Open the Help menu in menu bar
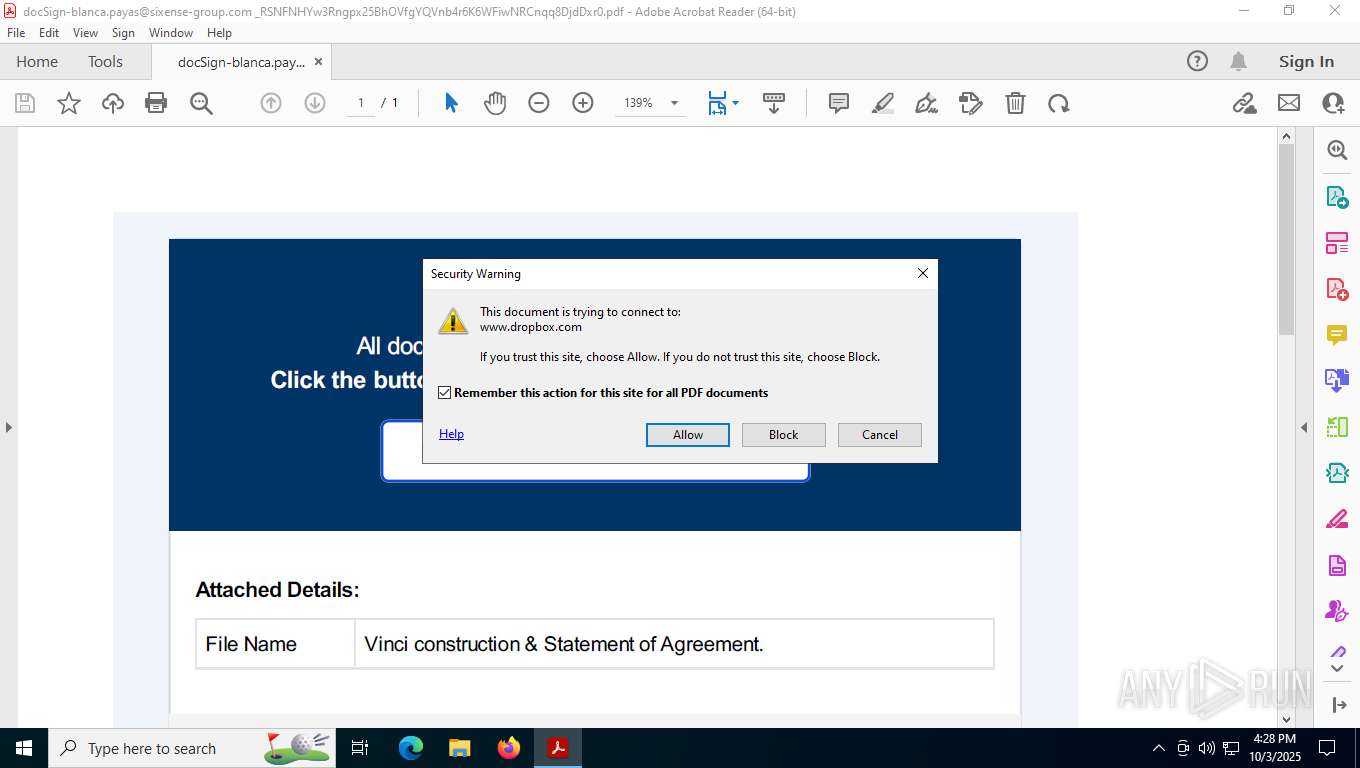The width and height of the screenshot is (1360, 768). (219, 33)
